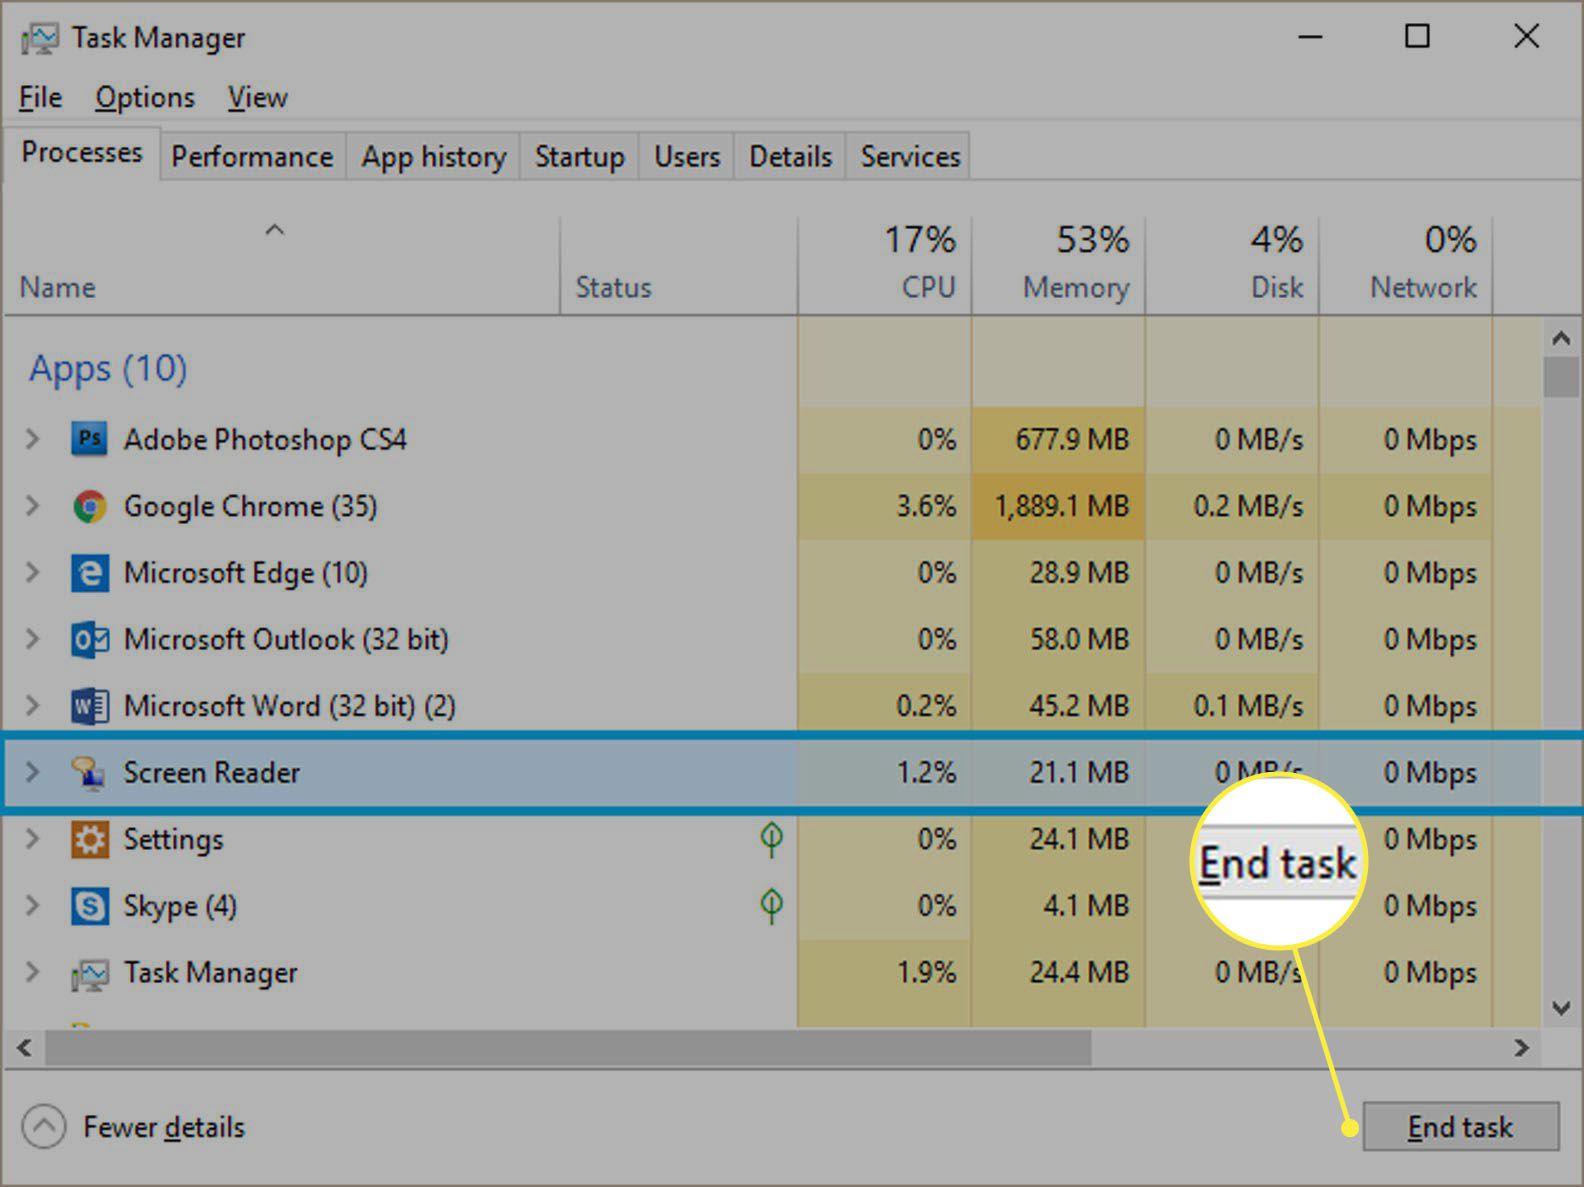Expand the Microsoft Edge (10) process group
The image size is (1584, 1187).
click(32, 573)
